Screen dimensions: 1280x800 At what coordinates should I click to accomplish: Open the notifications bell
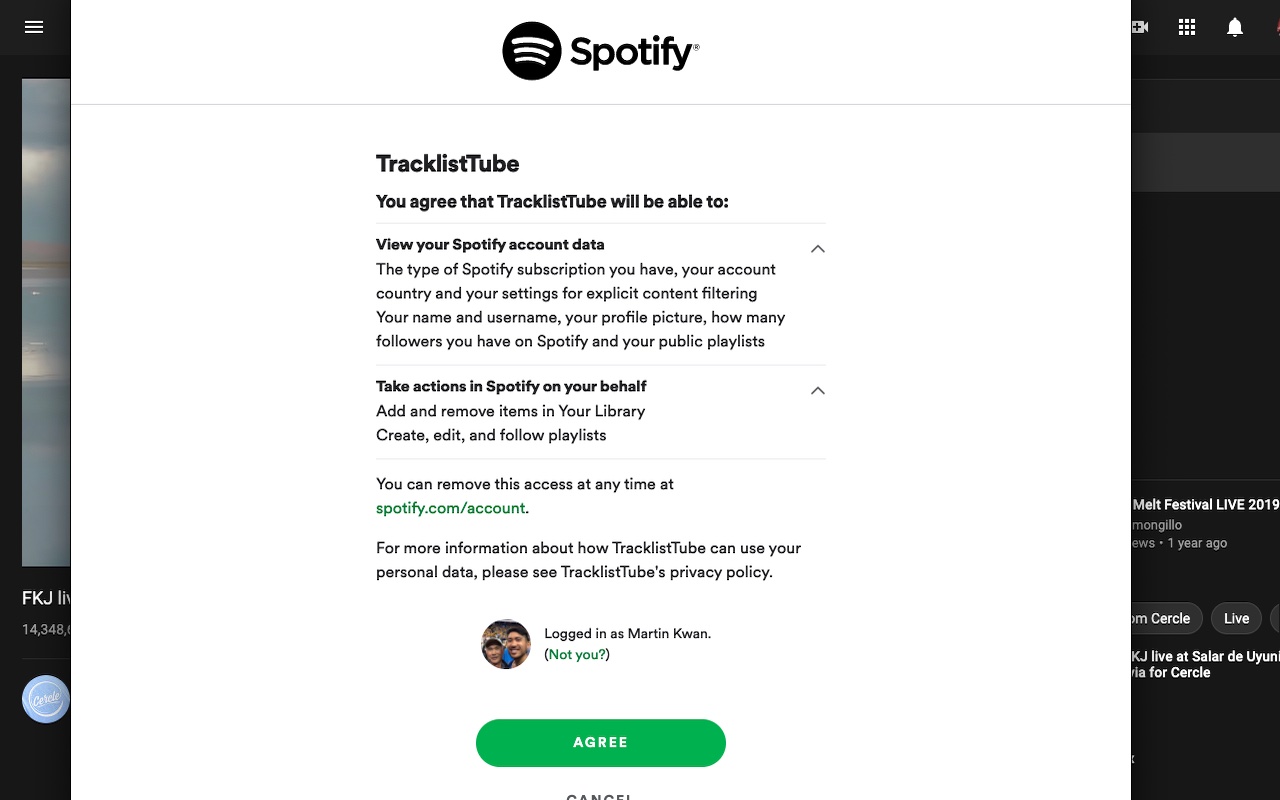1235,27
